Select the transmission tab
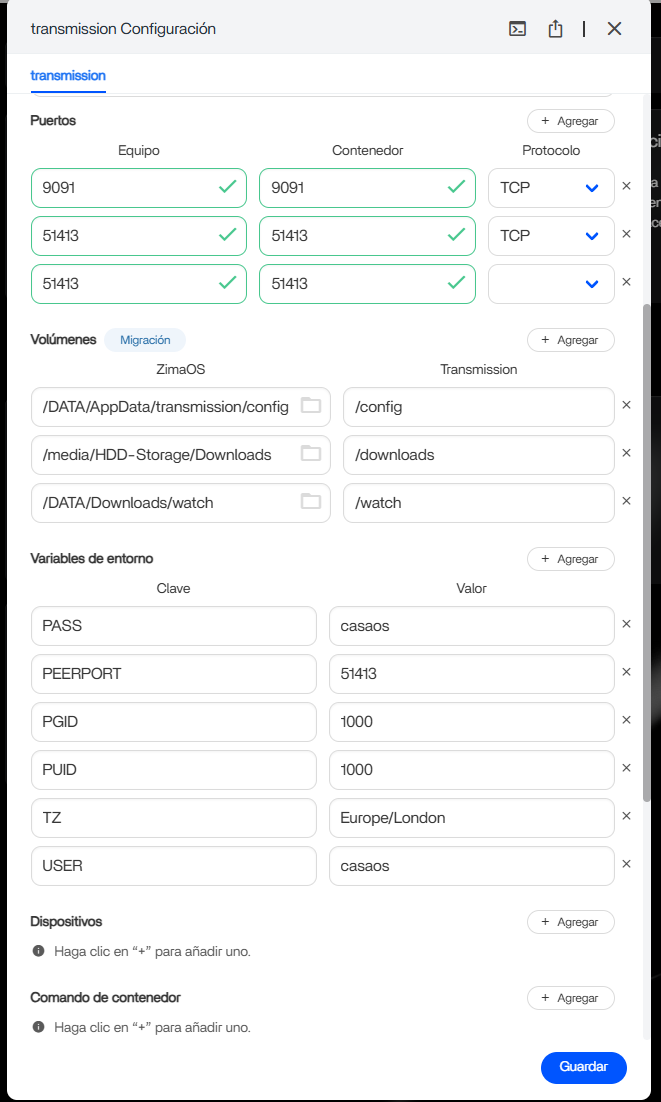 (68, 76)
